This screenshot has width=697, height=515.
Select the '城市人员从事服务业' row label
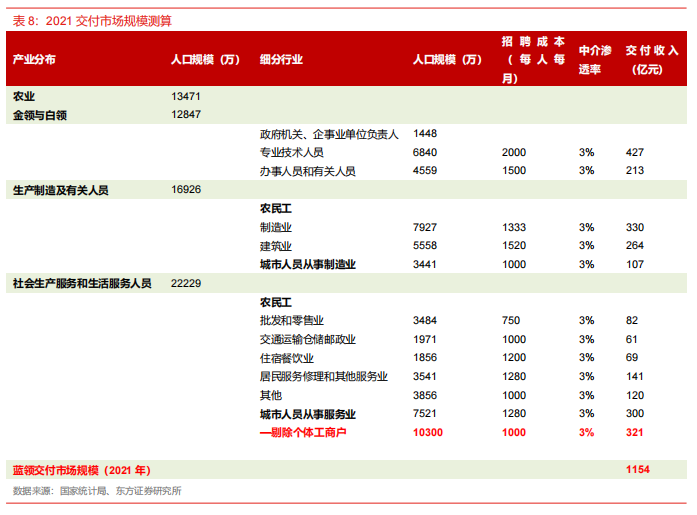(308, 414)
